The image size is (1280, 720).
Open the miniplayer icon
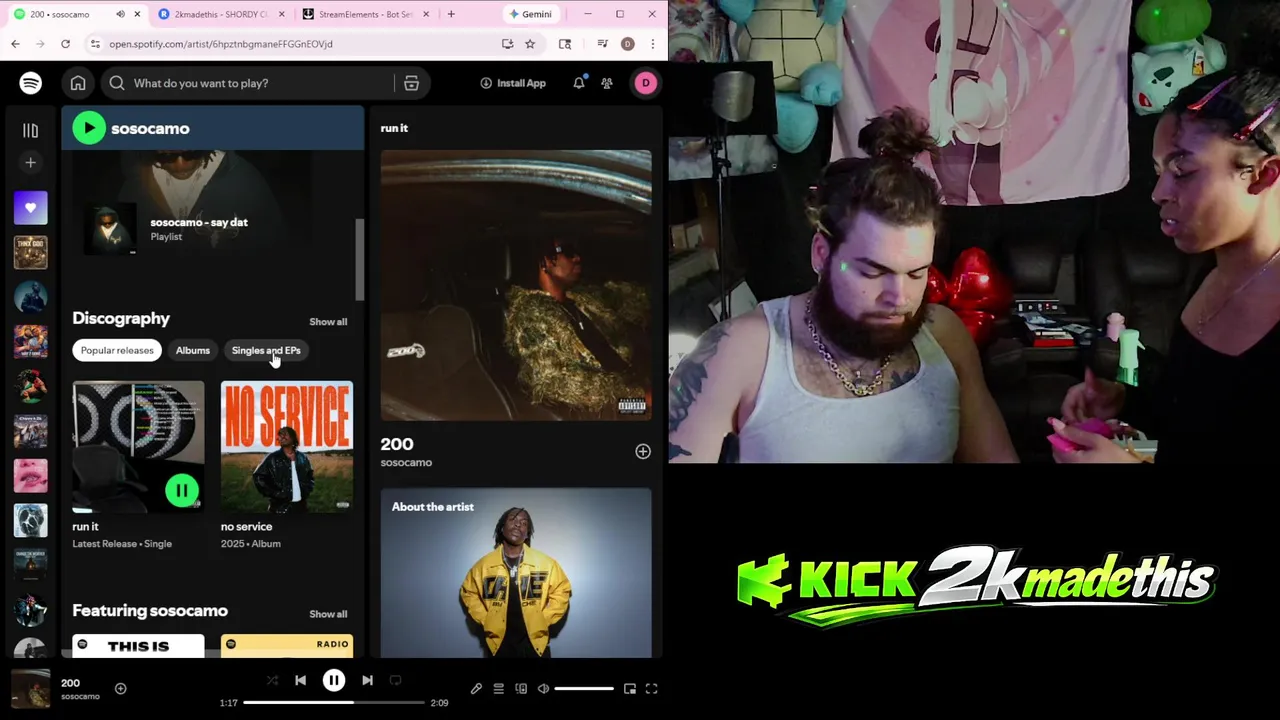(x=629, y=688)
